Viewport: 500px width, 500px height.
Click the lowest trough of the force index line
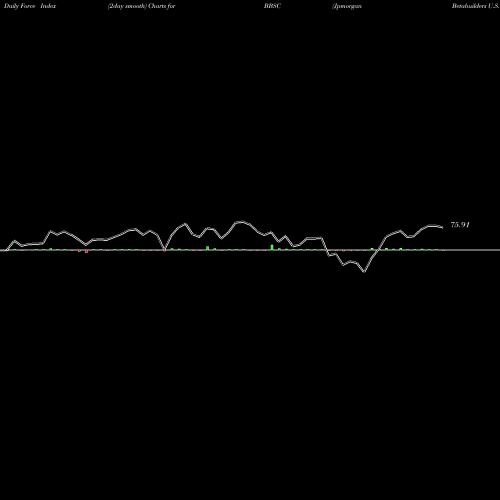tap(364, 272)
